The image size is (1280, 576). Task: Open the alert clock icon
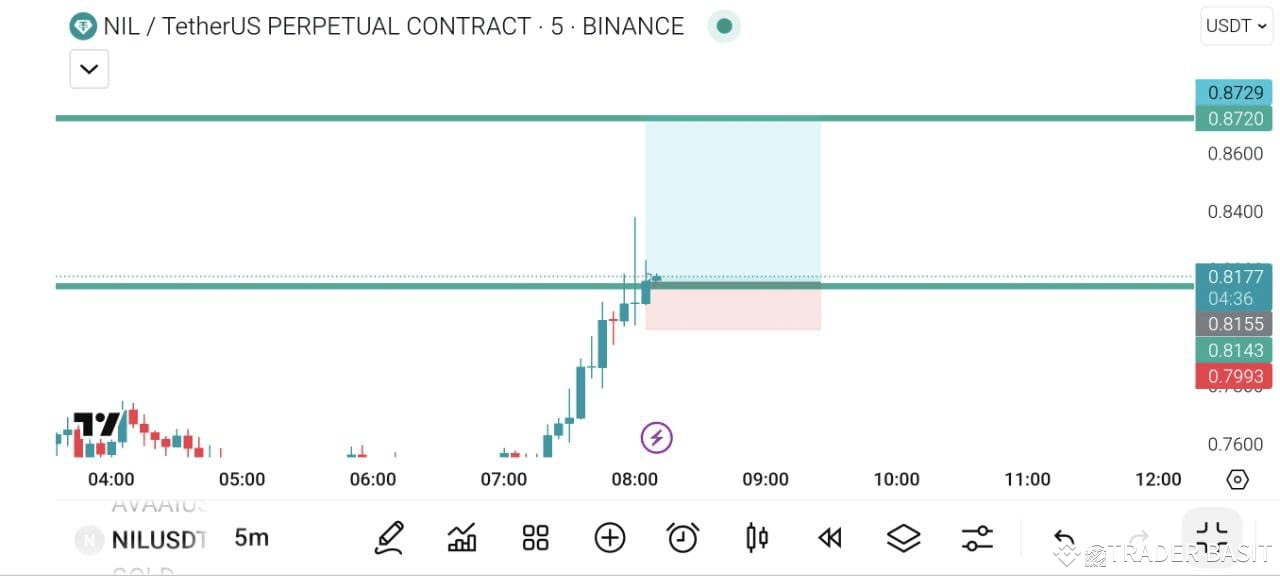pyautogui.click(x=683, y=538)
